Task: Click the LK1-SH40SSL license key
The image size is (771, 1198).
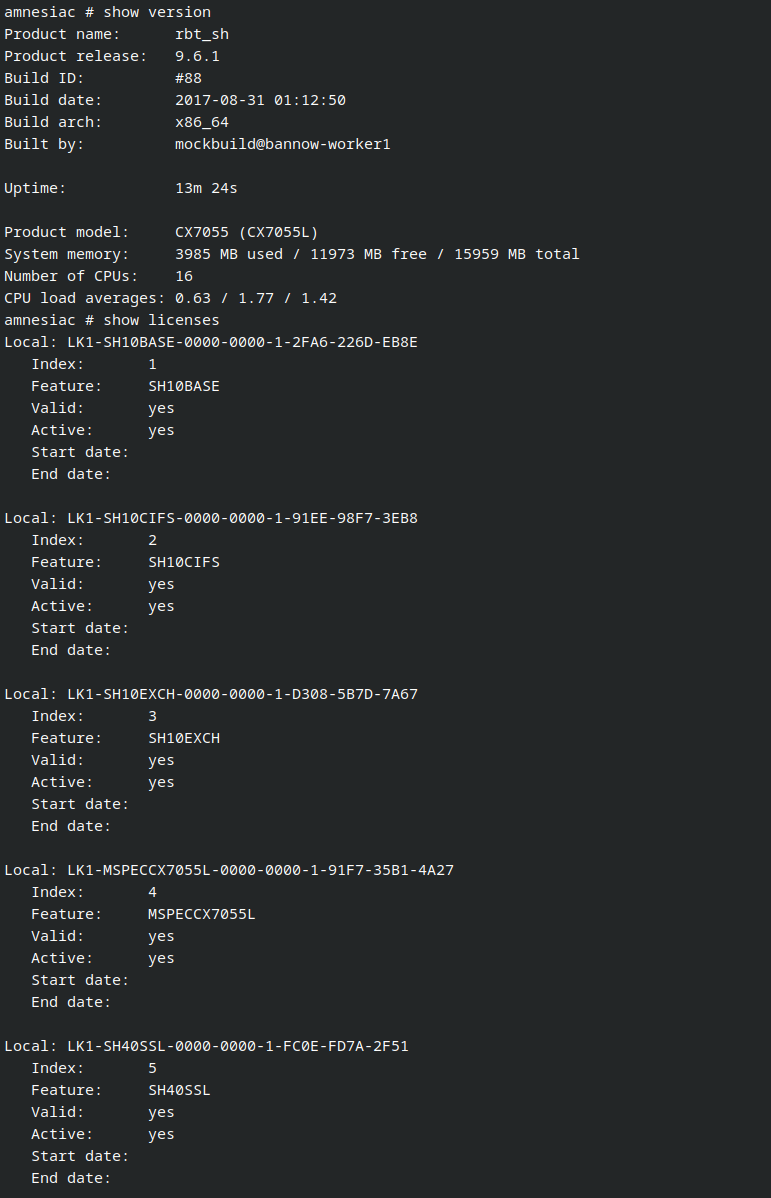Action: 237,1046
